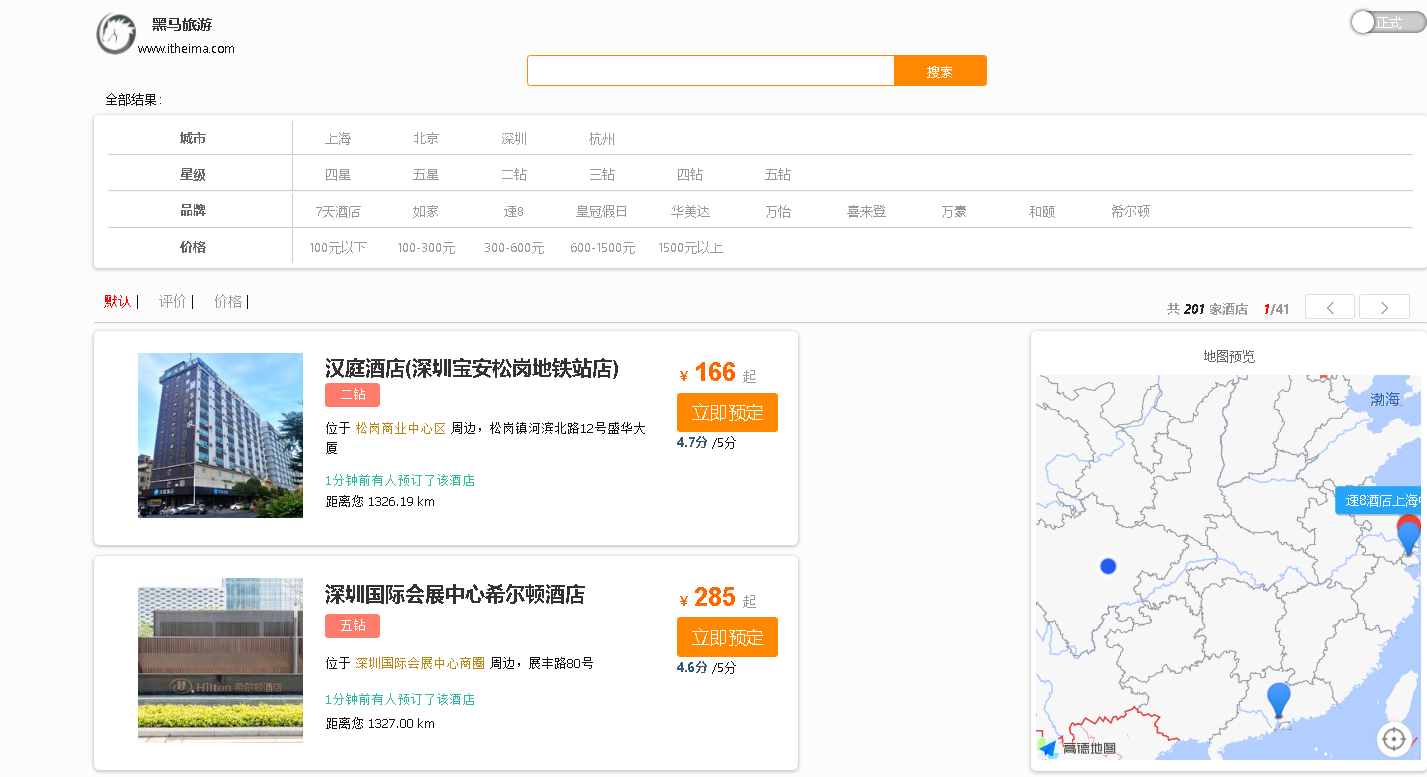The image size is (1427, 777).
Task: Click the 五钻 tag on 希尔顿酒店 card
Action: coord(352,625)
